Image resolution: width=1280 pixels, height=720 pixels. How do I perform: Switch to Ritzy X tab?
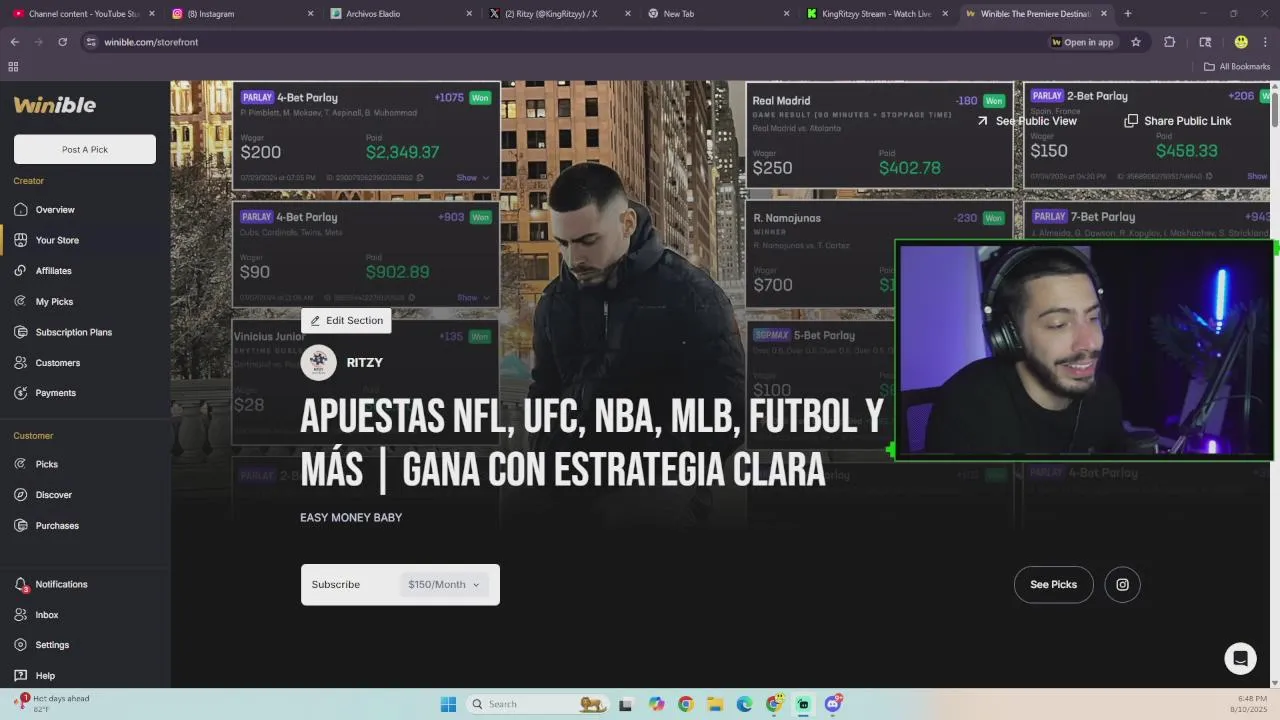click(x=559, y=14)
